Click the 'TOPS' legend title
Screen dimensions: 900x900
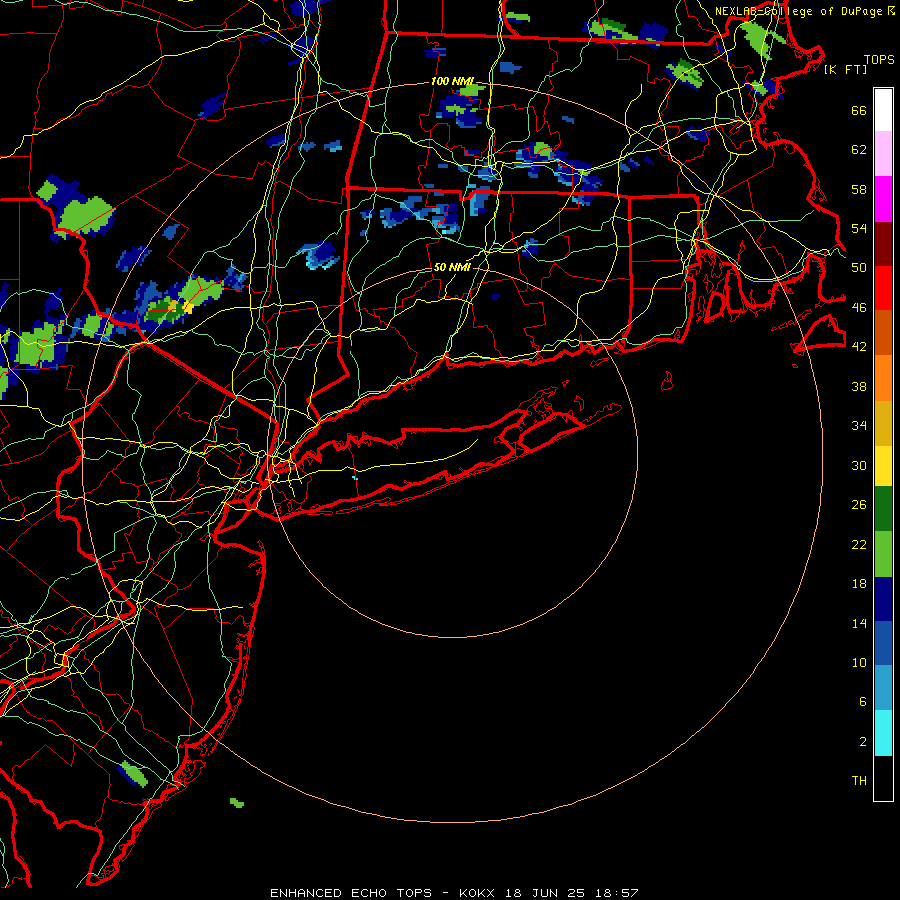pos(879,60)
